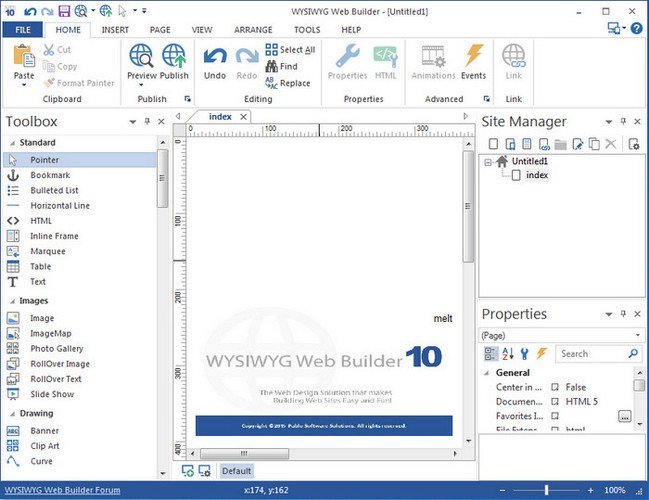Click the Redo arrow in the ribbon
Image resolution: width=649 pixels, height=500 pixels.
tap(247, 56)
